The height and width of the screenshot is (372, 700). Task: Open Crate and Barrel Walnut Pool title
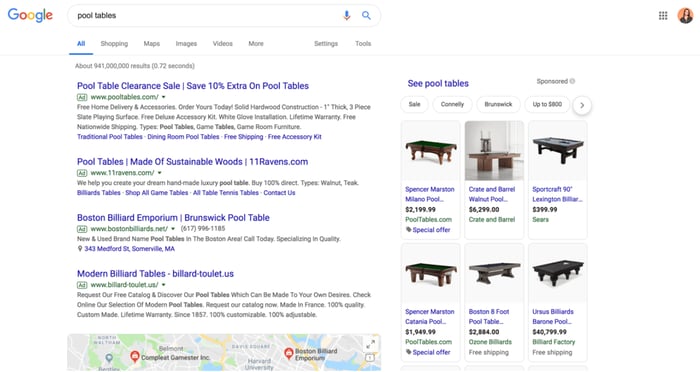pos(492,194)
